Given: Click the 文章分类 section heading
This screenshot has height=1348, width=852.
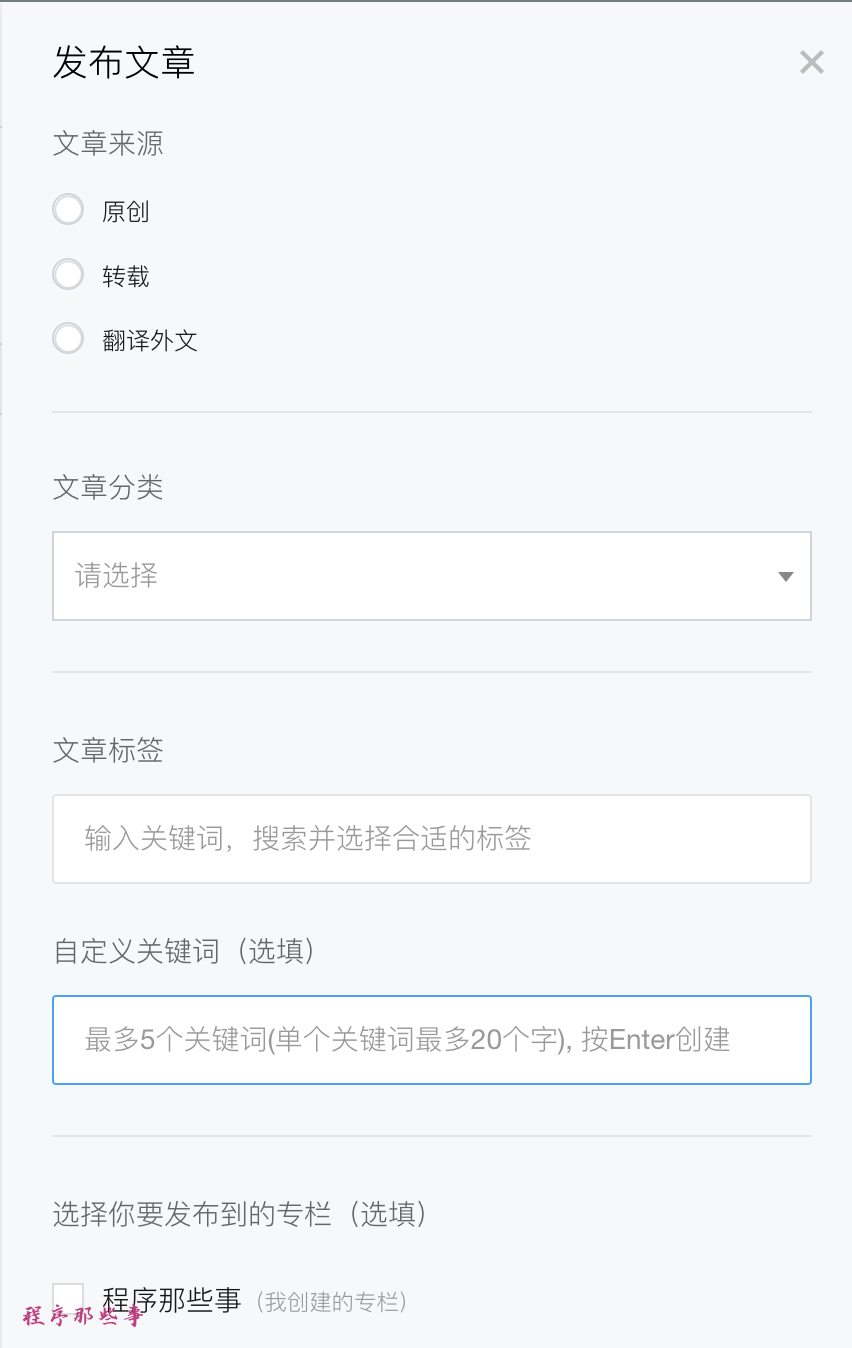Looking at the screenshot, I should point(108,488).
